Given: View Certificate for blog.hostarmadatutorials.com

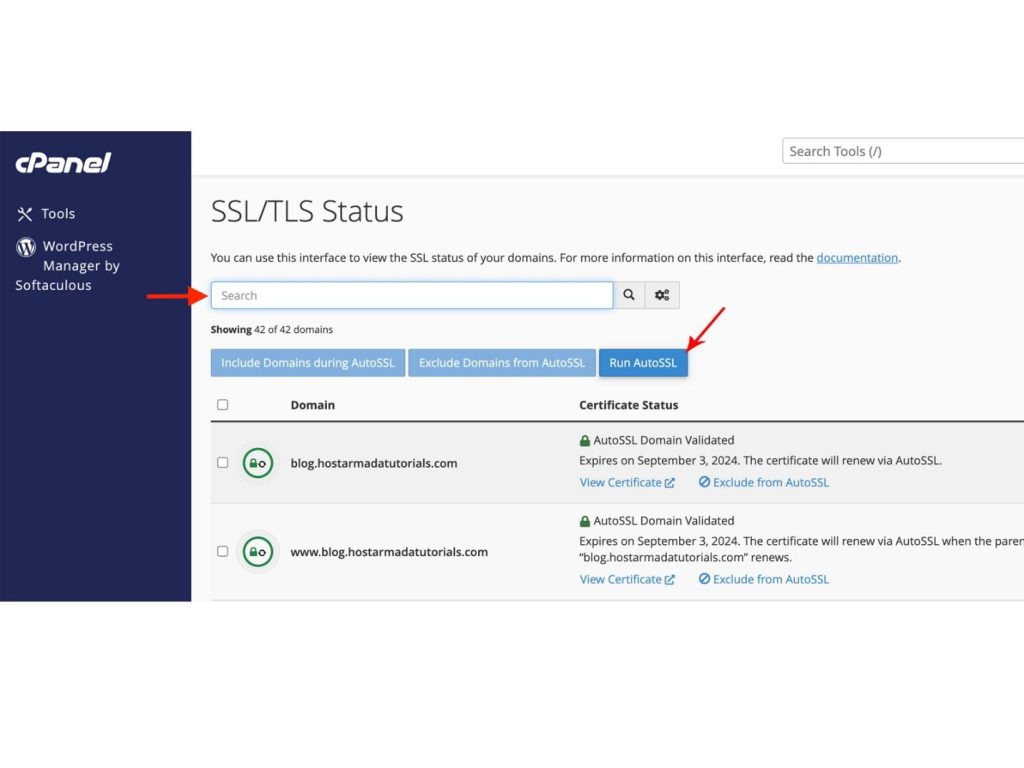Looking at the screenshot, I should point(627,483).
